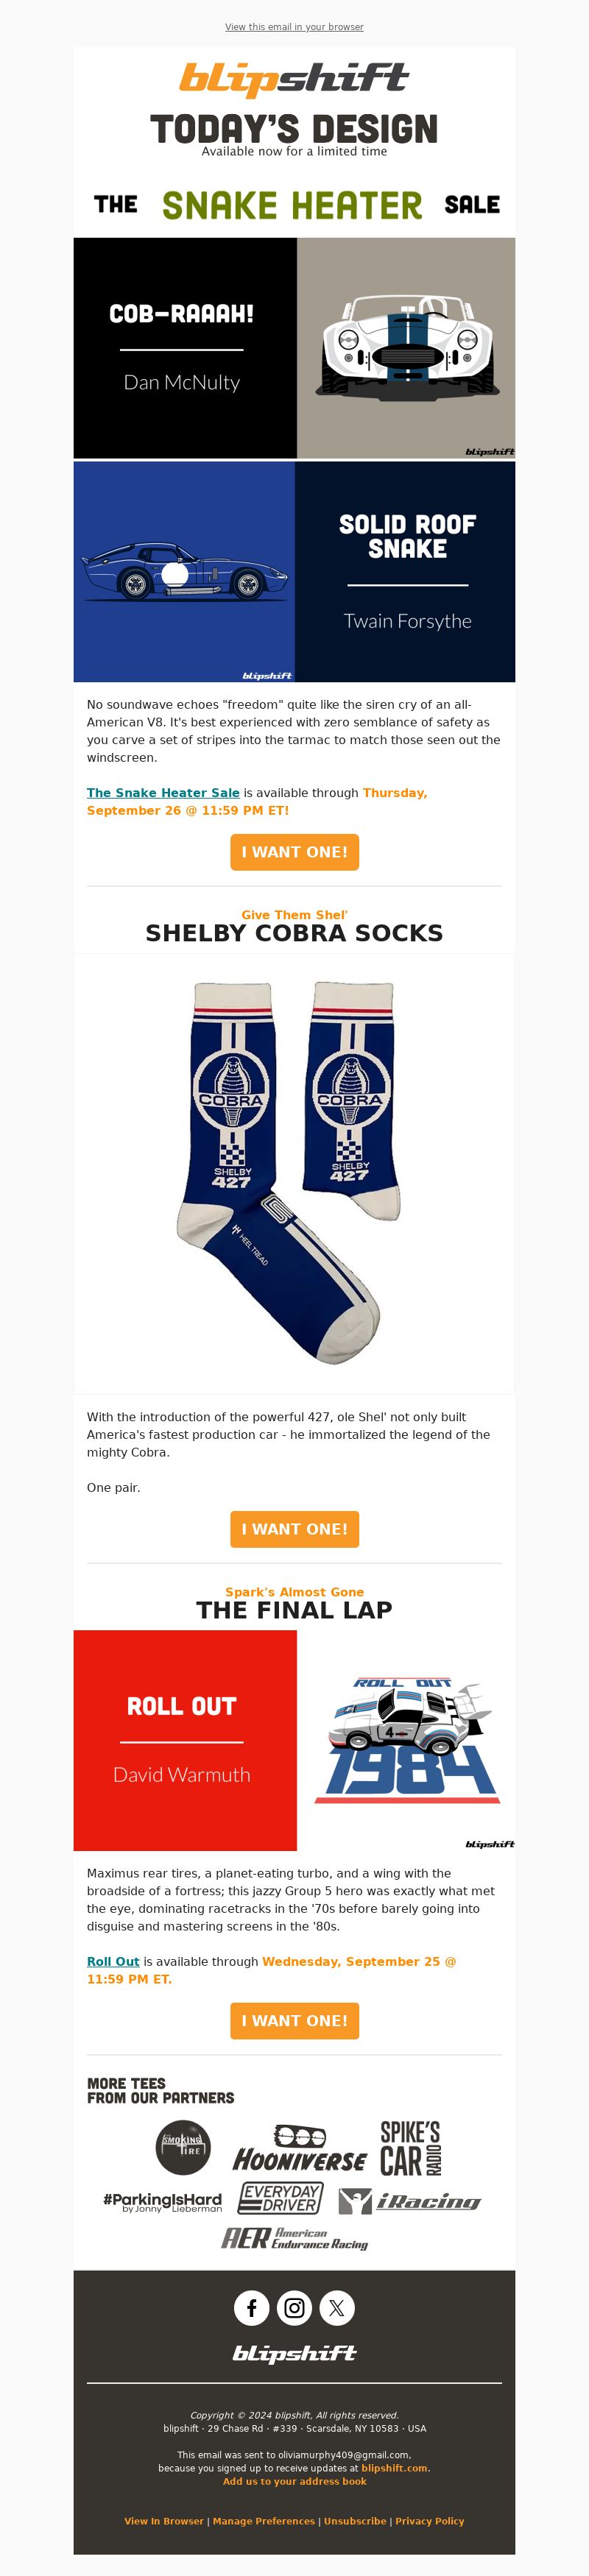Click the COB-RAAAH! Cobra car design image

pyautogui.click(x=406, y=348)
